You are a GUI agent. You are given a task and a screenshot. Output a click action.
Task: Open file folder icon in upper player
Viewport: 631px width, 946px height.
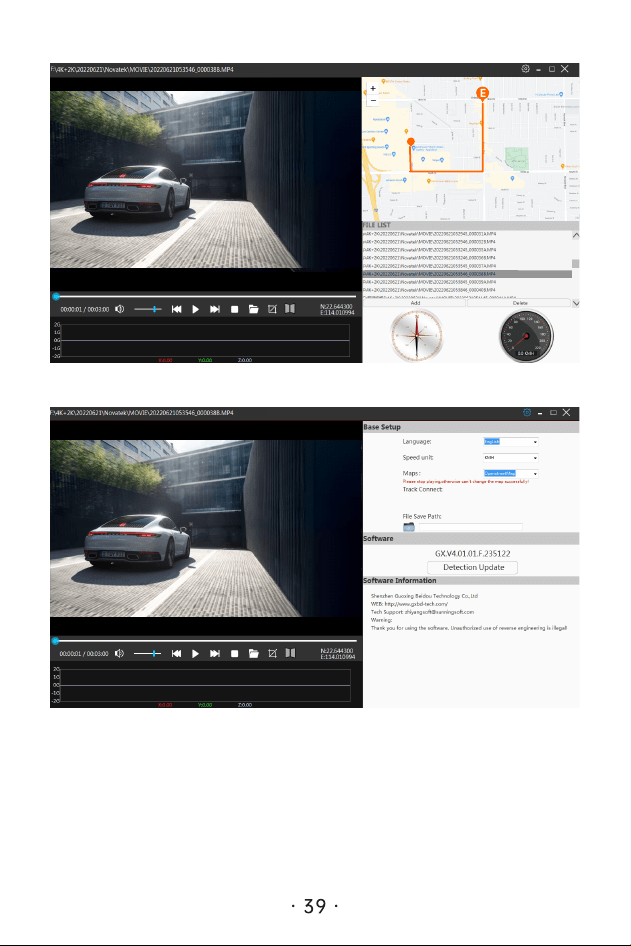click(253, 309)
